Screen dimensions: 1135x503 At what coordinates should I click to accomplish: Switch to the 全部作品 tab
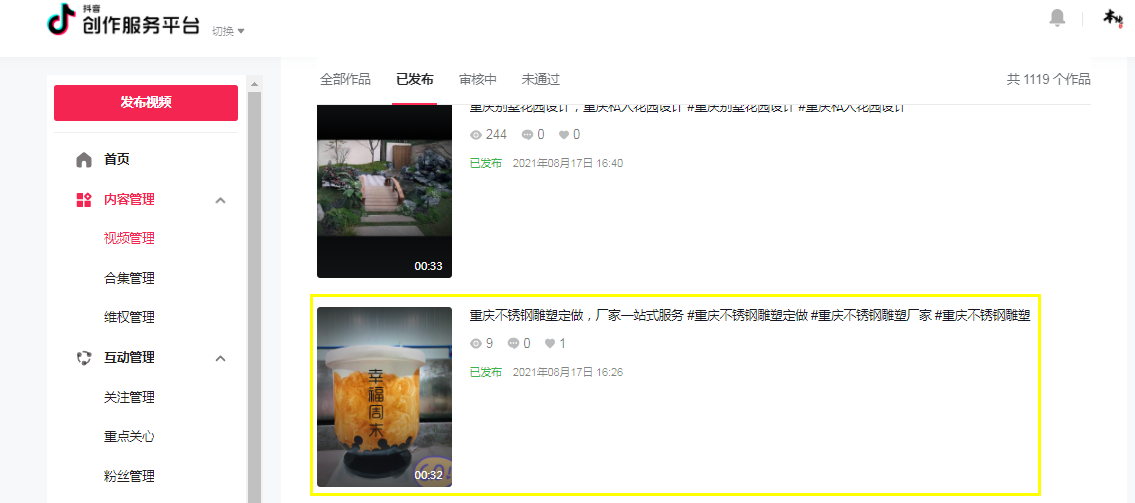click(345, 80)
